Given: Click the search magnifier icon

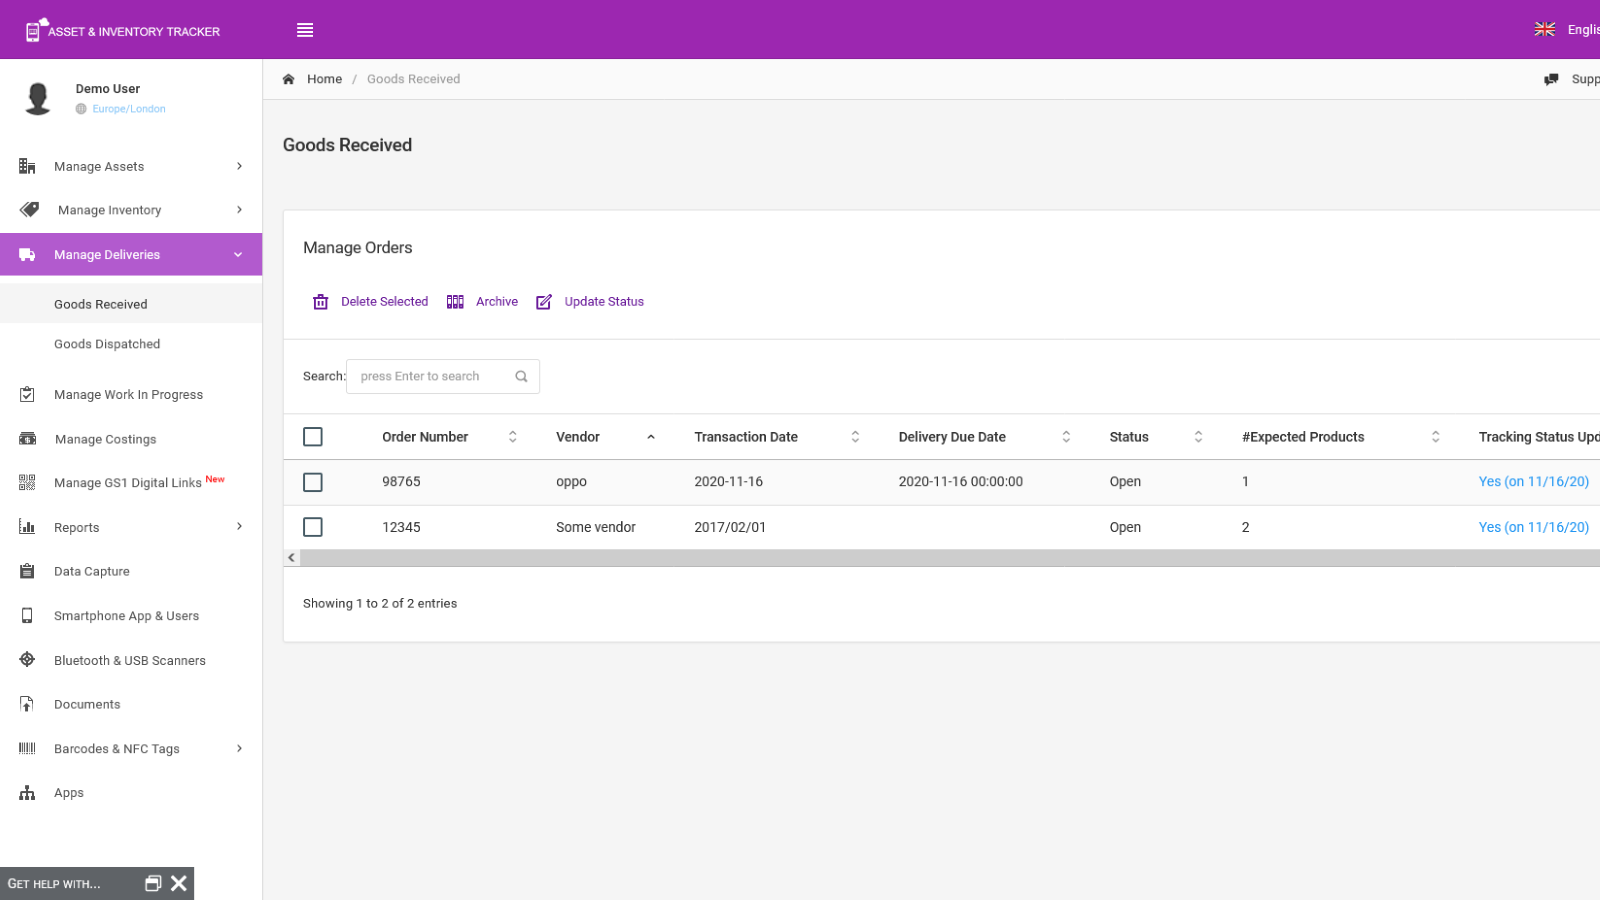Looking at the screenshot, I should point(521,377).
